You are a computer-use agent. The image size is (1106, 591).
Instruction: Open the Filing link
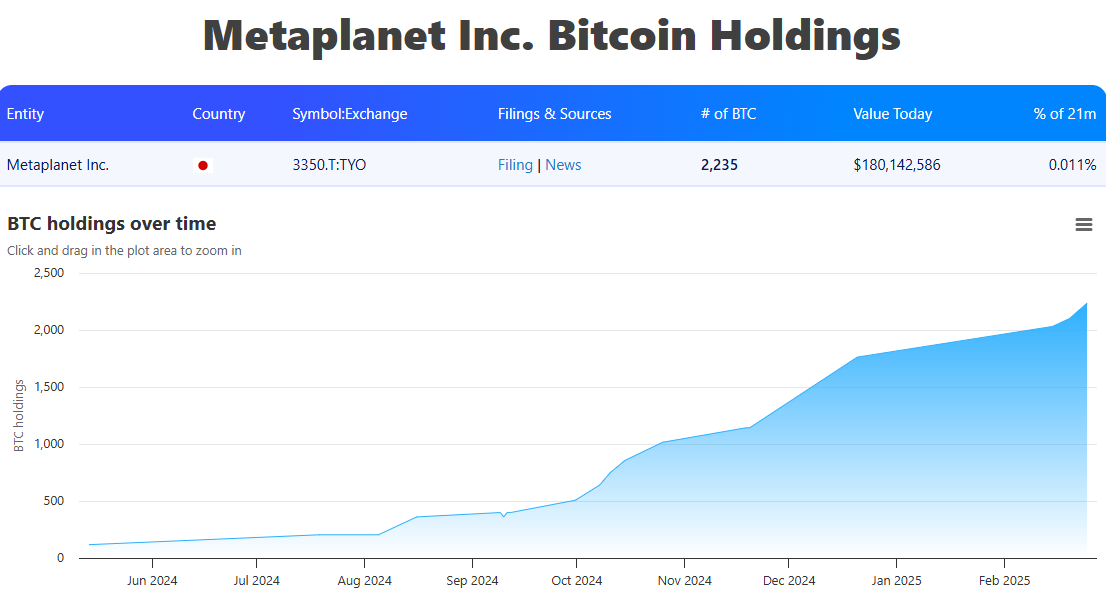pos(515,165)
